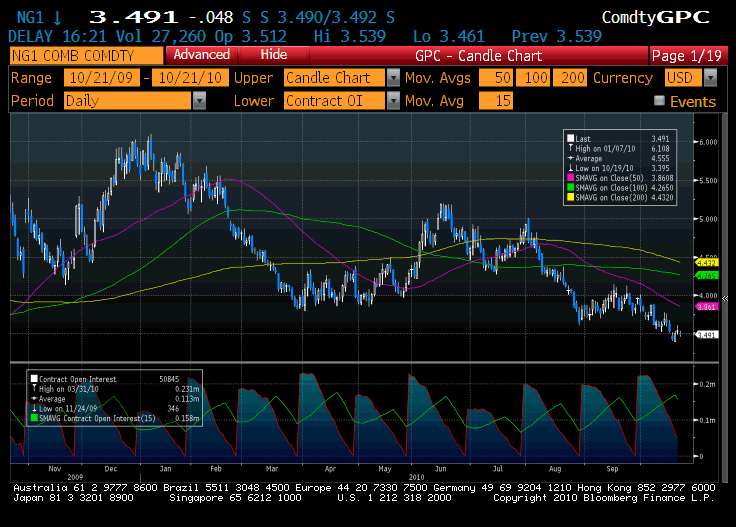The height and width of the screenshot is (527, 736).
Task: Click the Low on 10/19/10 legend marker
Action: coord(570,167)
